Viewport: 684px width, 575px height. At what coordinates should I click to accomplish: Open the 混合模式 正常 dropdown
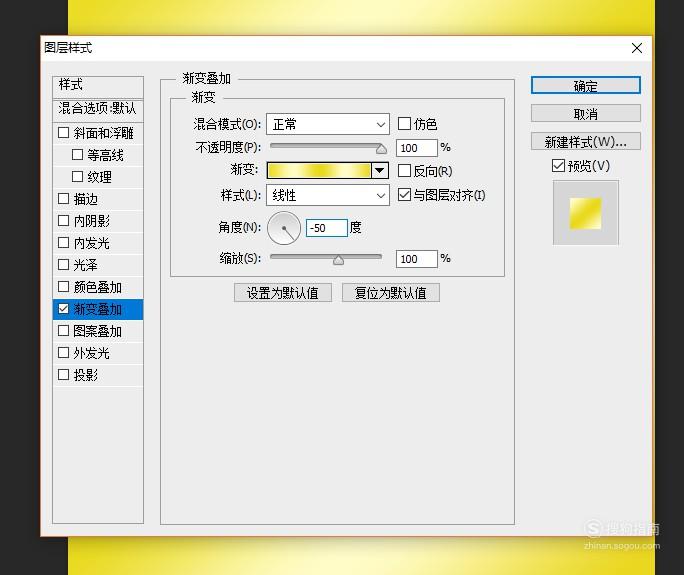[x=328, y=124]
